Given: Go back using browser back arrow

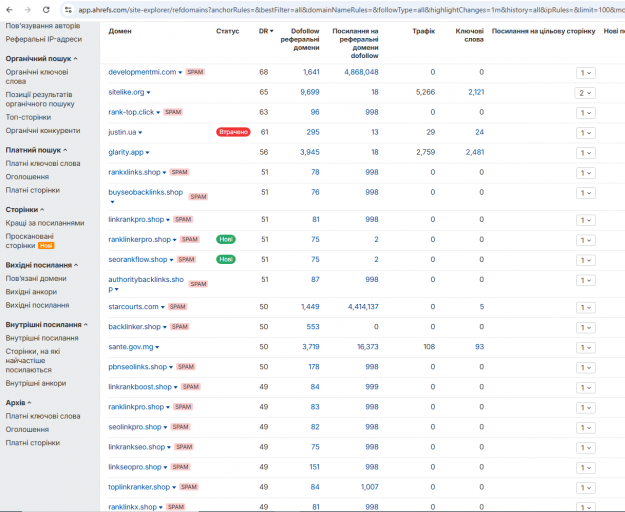Looking at the screenshot, I should click(x=10, y=10).
